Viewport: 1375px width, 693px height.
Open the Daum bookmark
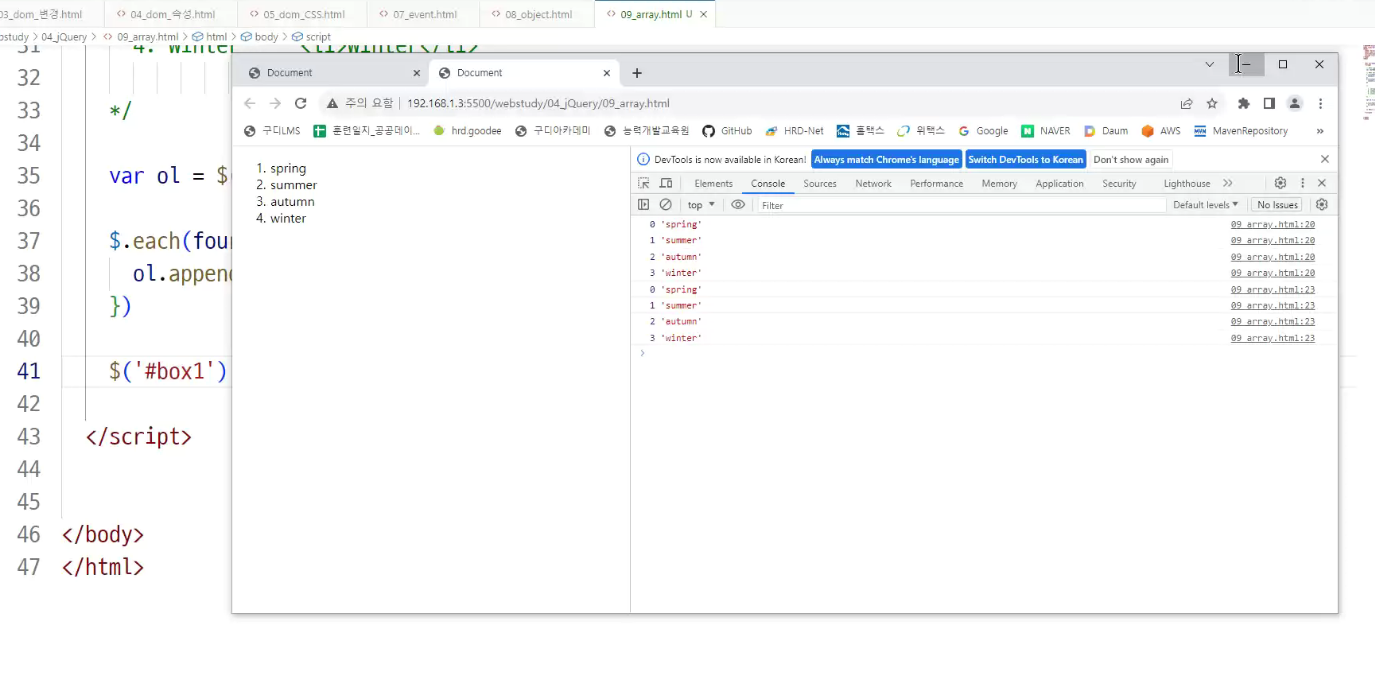1106,131
